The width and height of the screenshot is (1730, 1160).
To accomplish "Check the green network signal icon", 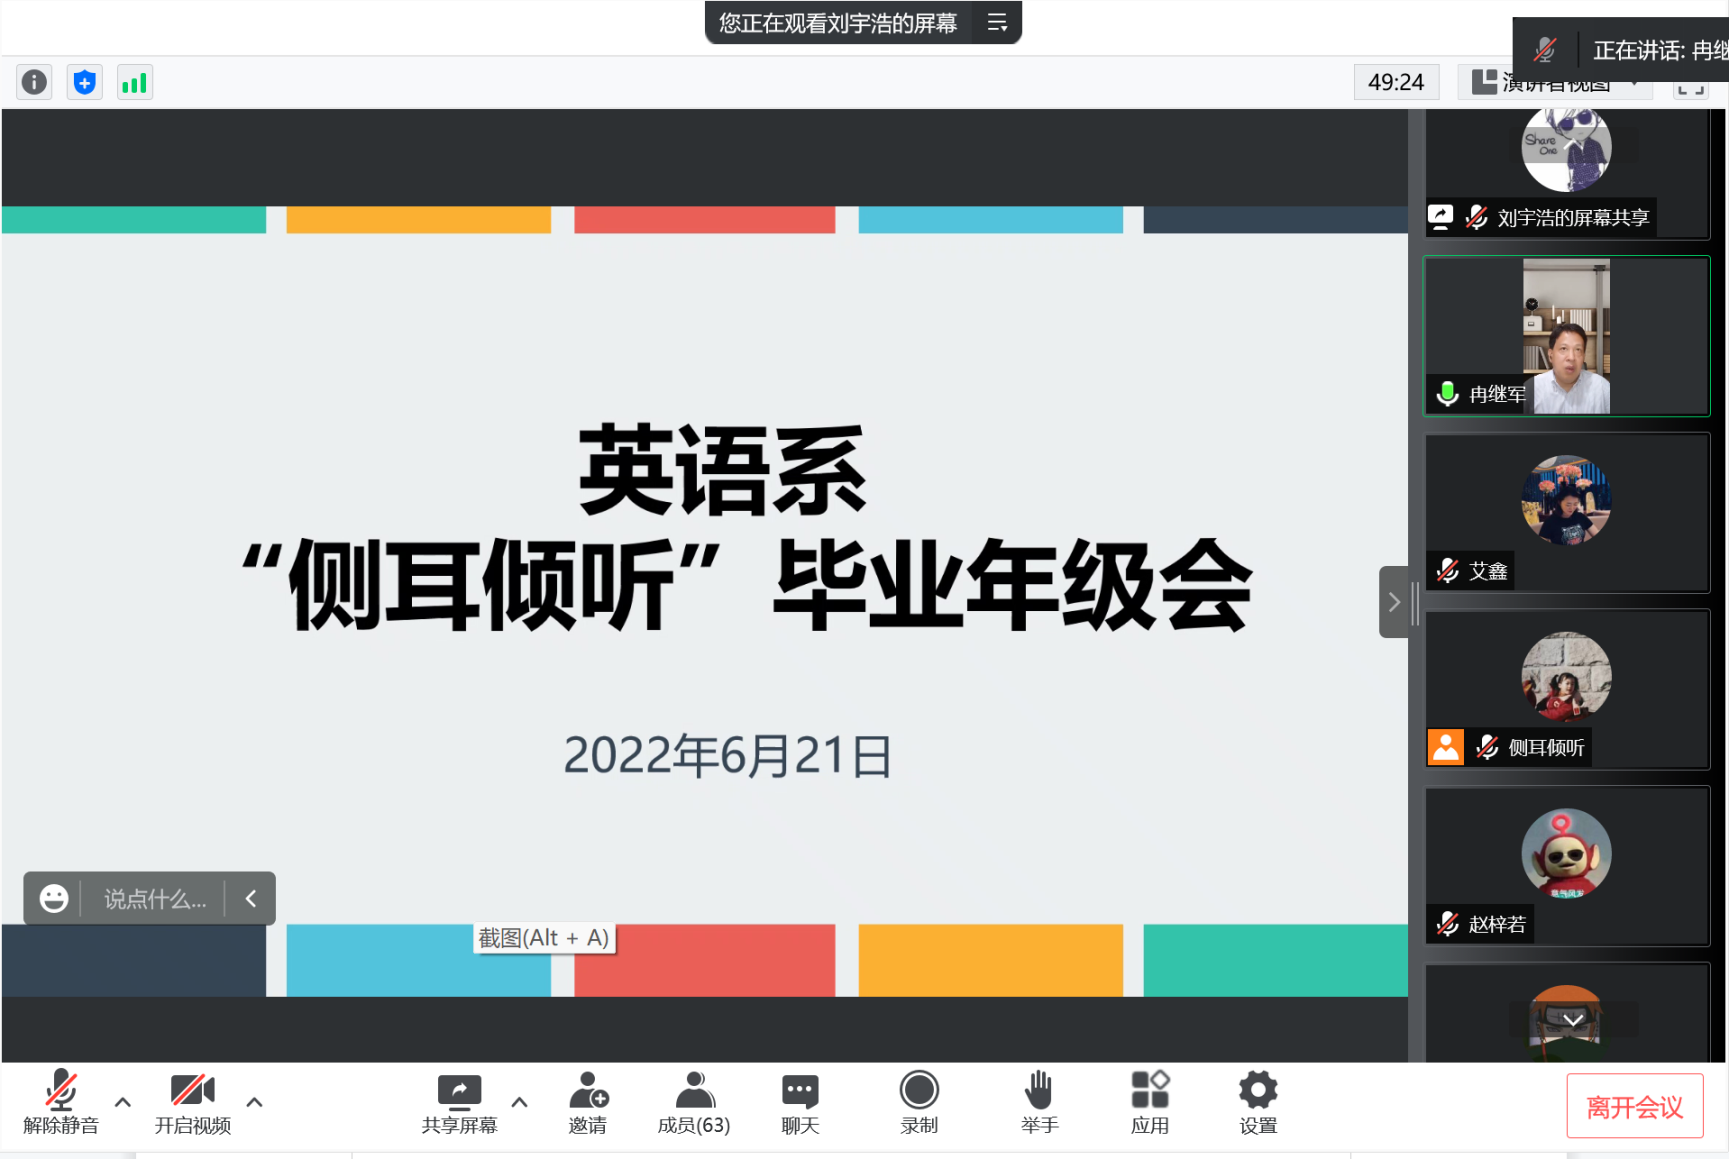I will coord(134,82).
